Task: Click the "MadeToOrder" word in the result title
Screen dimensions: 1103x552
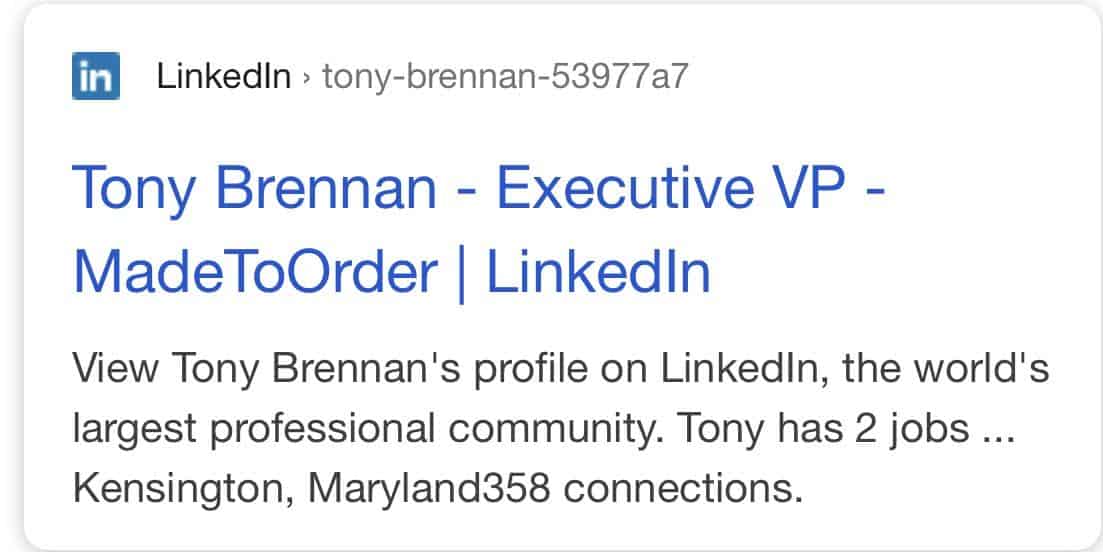Action: click(255, 272)
